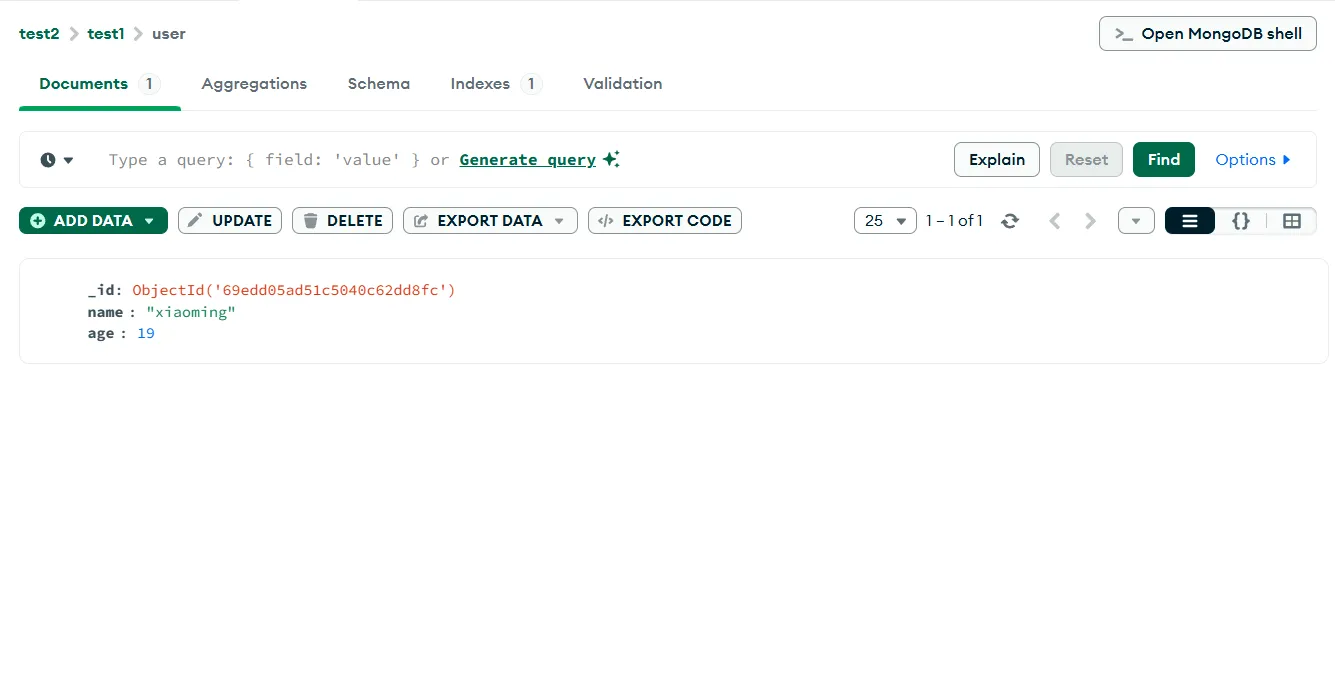The image size is (1335, 685).
Task: Click the UPDATE button
Action: pyautogui.click(x=230, y=221)
